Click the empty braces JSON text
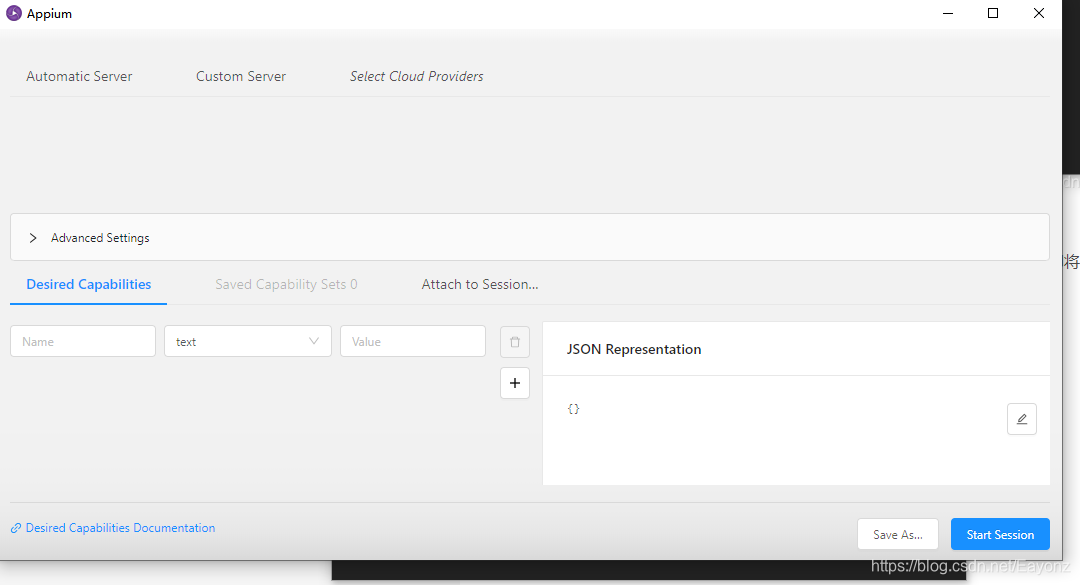 point(573,409)
